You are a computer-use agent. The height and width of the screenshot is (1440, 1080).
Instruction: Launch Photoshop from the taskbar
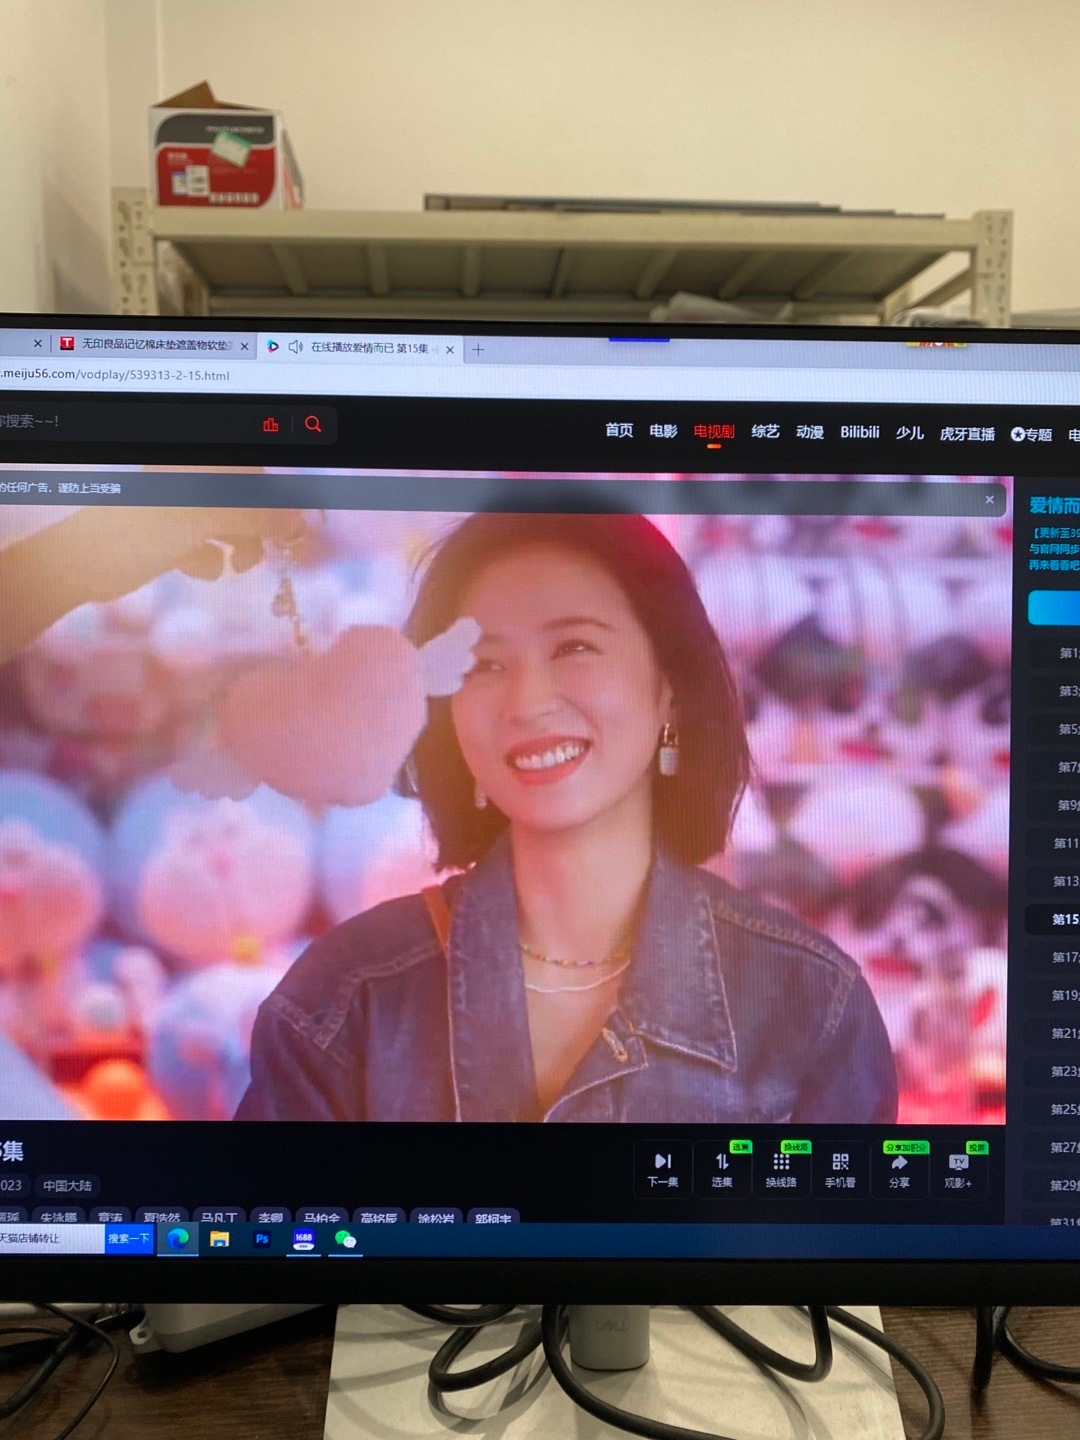point(262,1239)
